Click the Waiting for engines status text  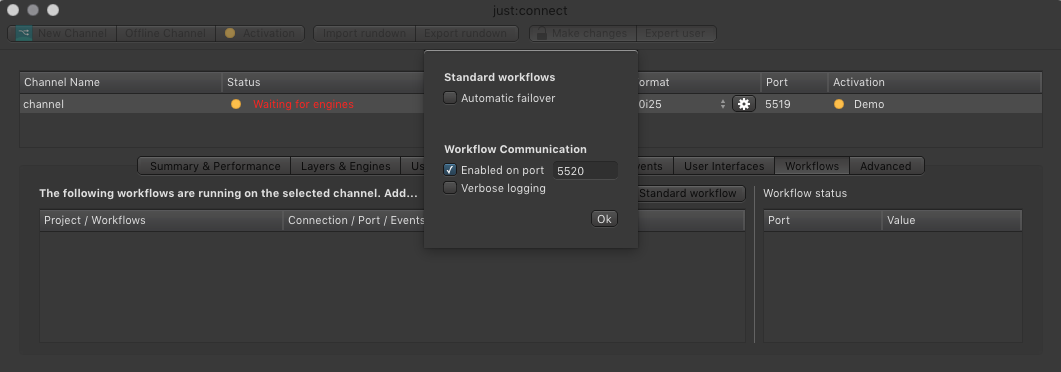click(303, 104)
